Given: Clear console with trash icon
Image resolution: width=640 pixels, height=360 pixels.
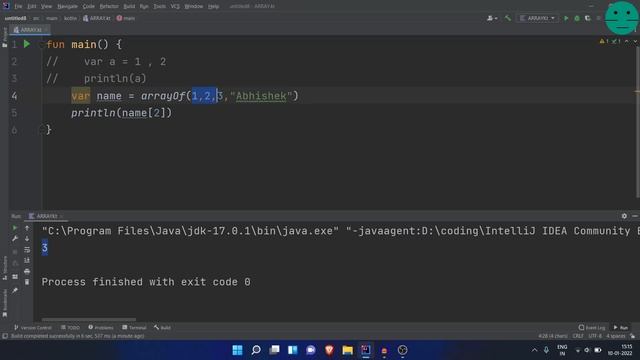Looking at the screenshot, I should [27, 282].
